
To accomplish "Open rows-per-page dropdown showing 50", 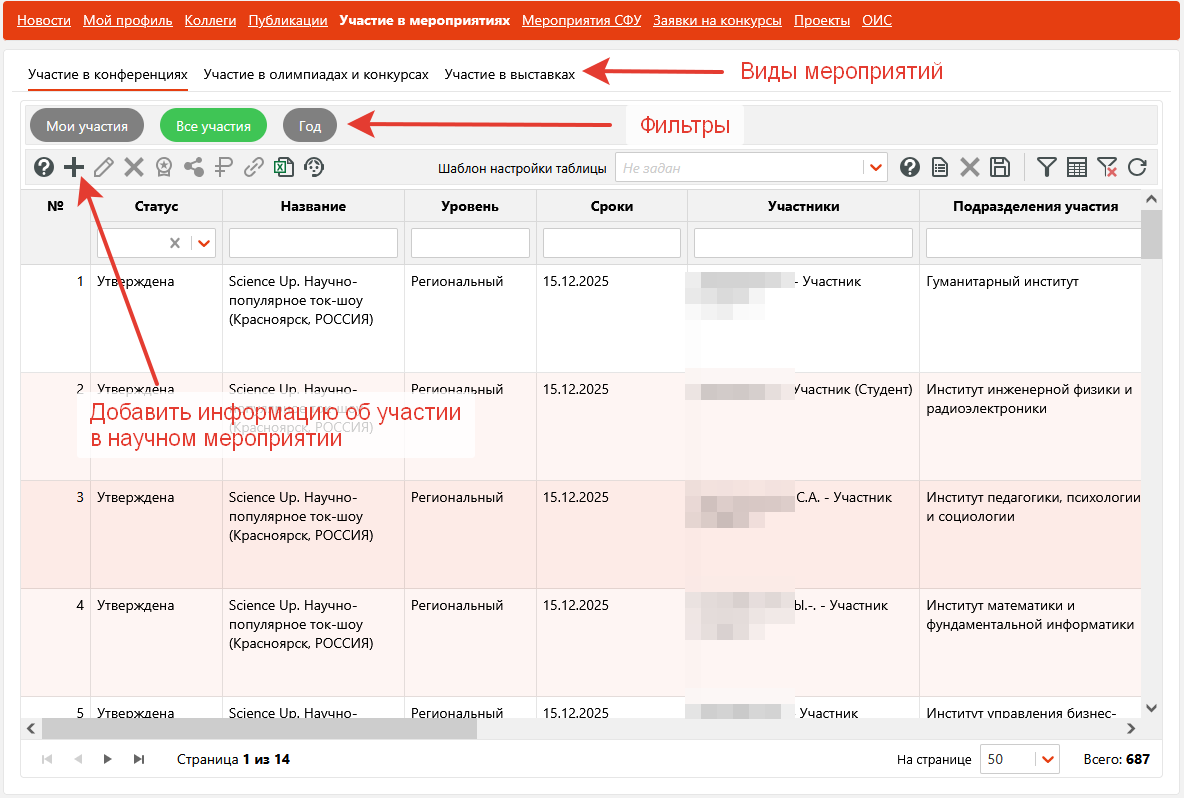I will tap(1048, 759).
